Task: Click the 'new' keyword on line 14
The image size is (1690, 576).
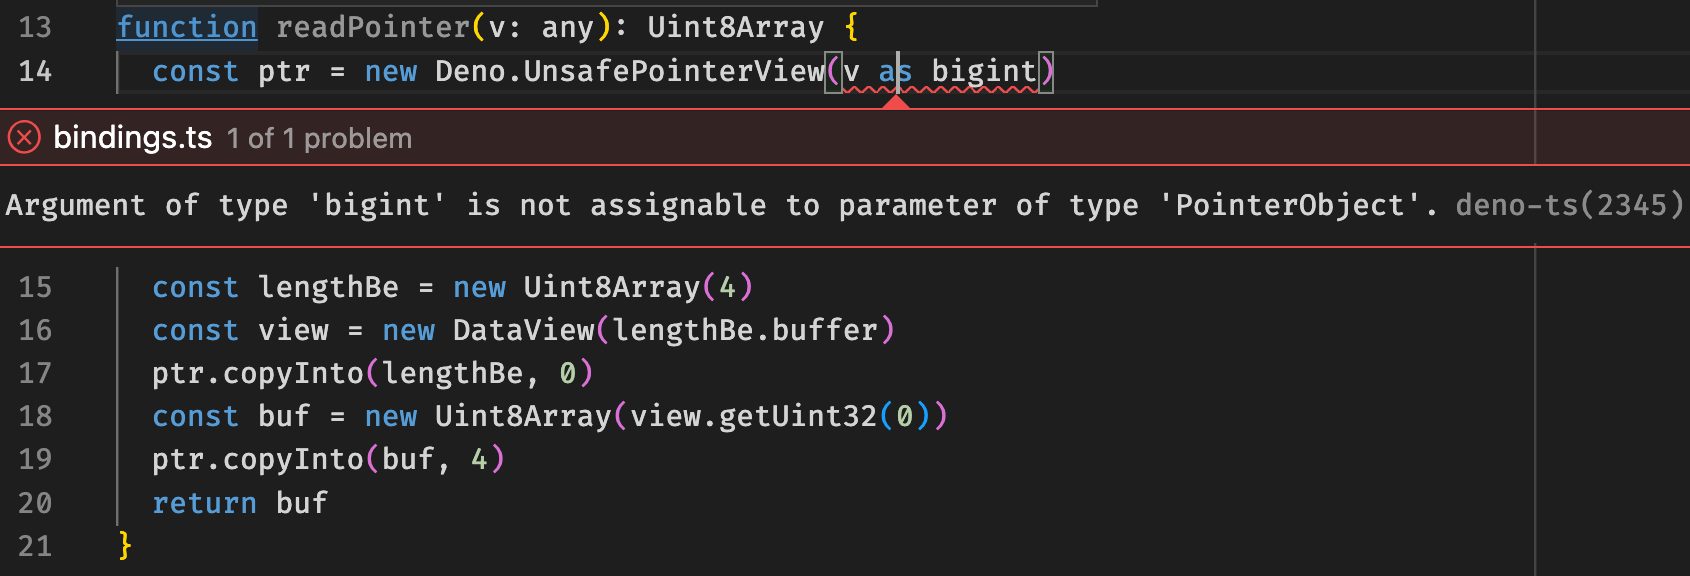Action: (390, 71)
